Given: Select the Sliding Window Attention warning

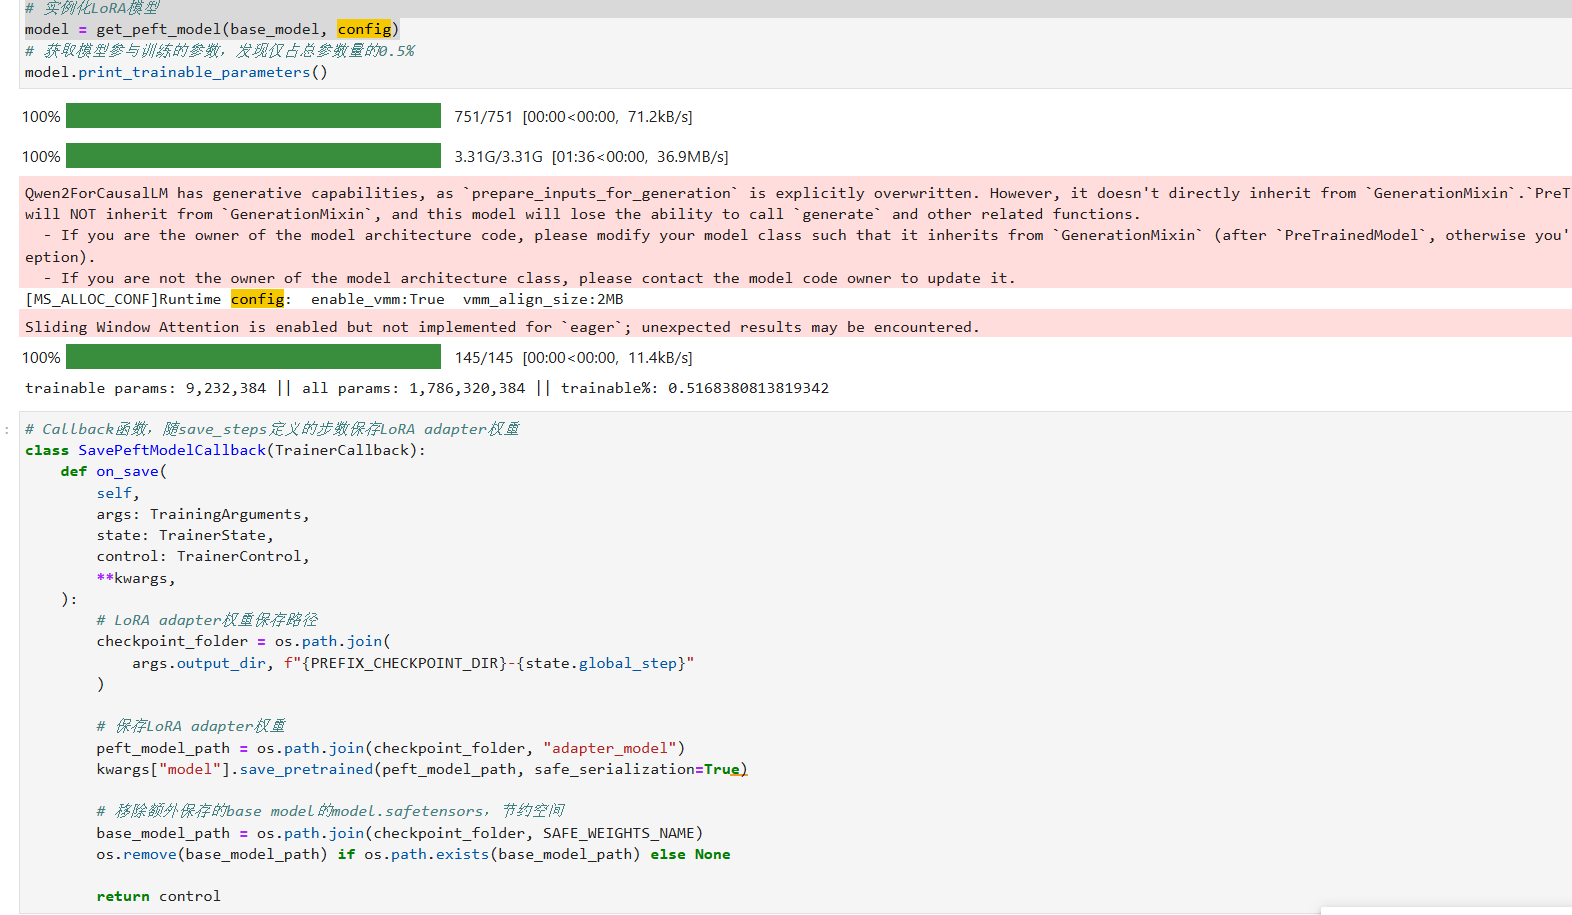Looking at the screenshot, I should coord(501,327).
